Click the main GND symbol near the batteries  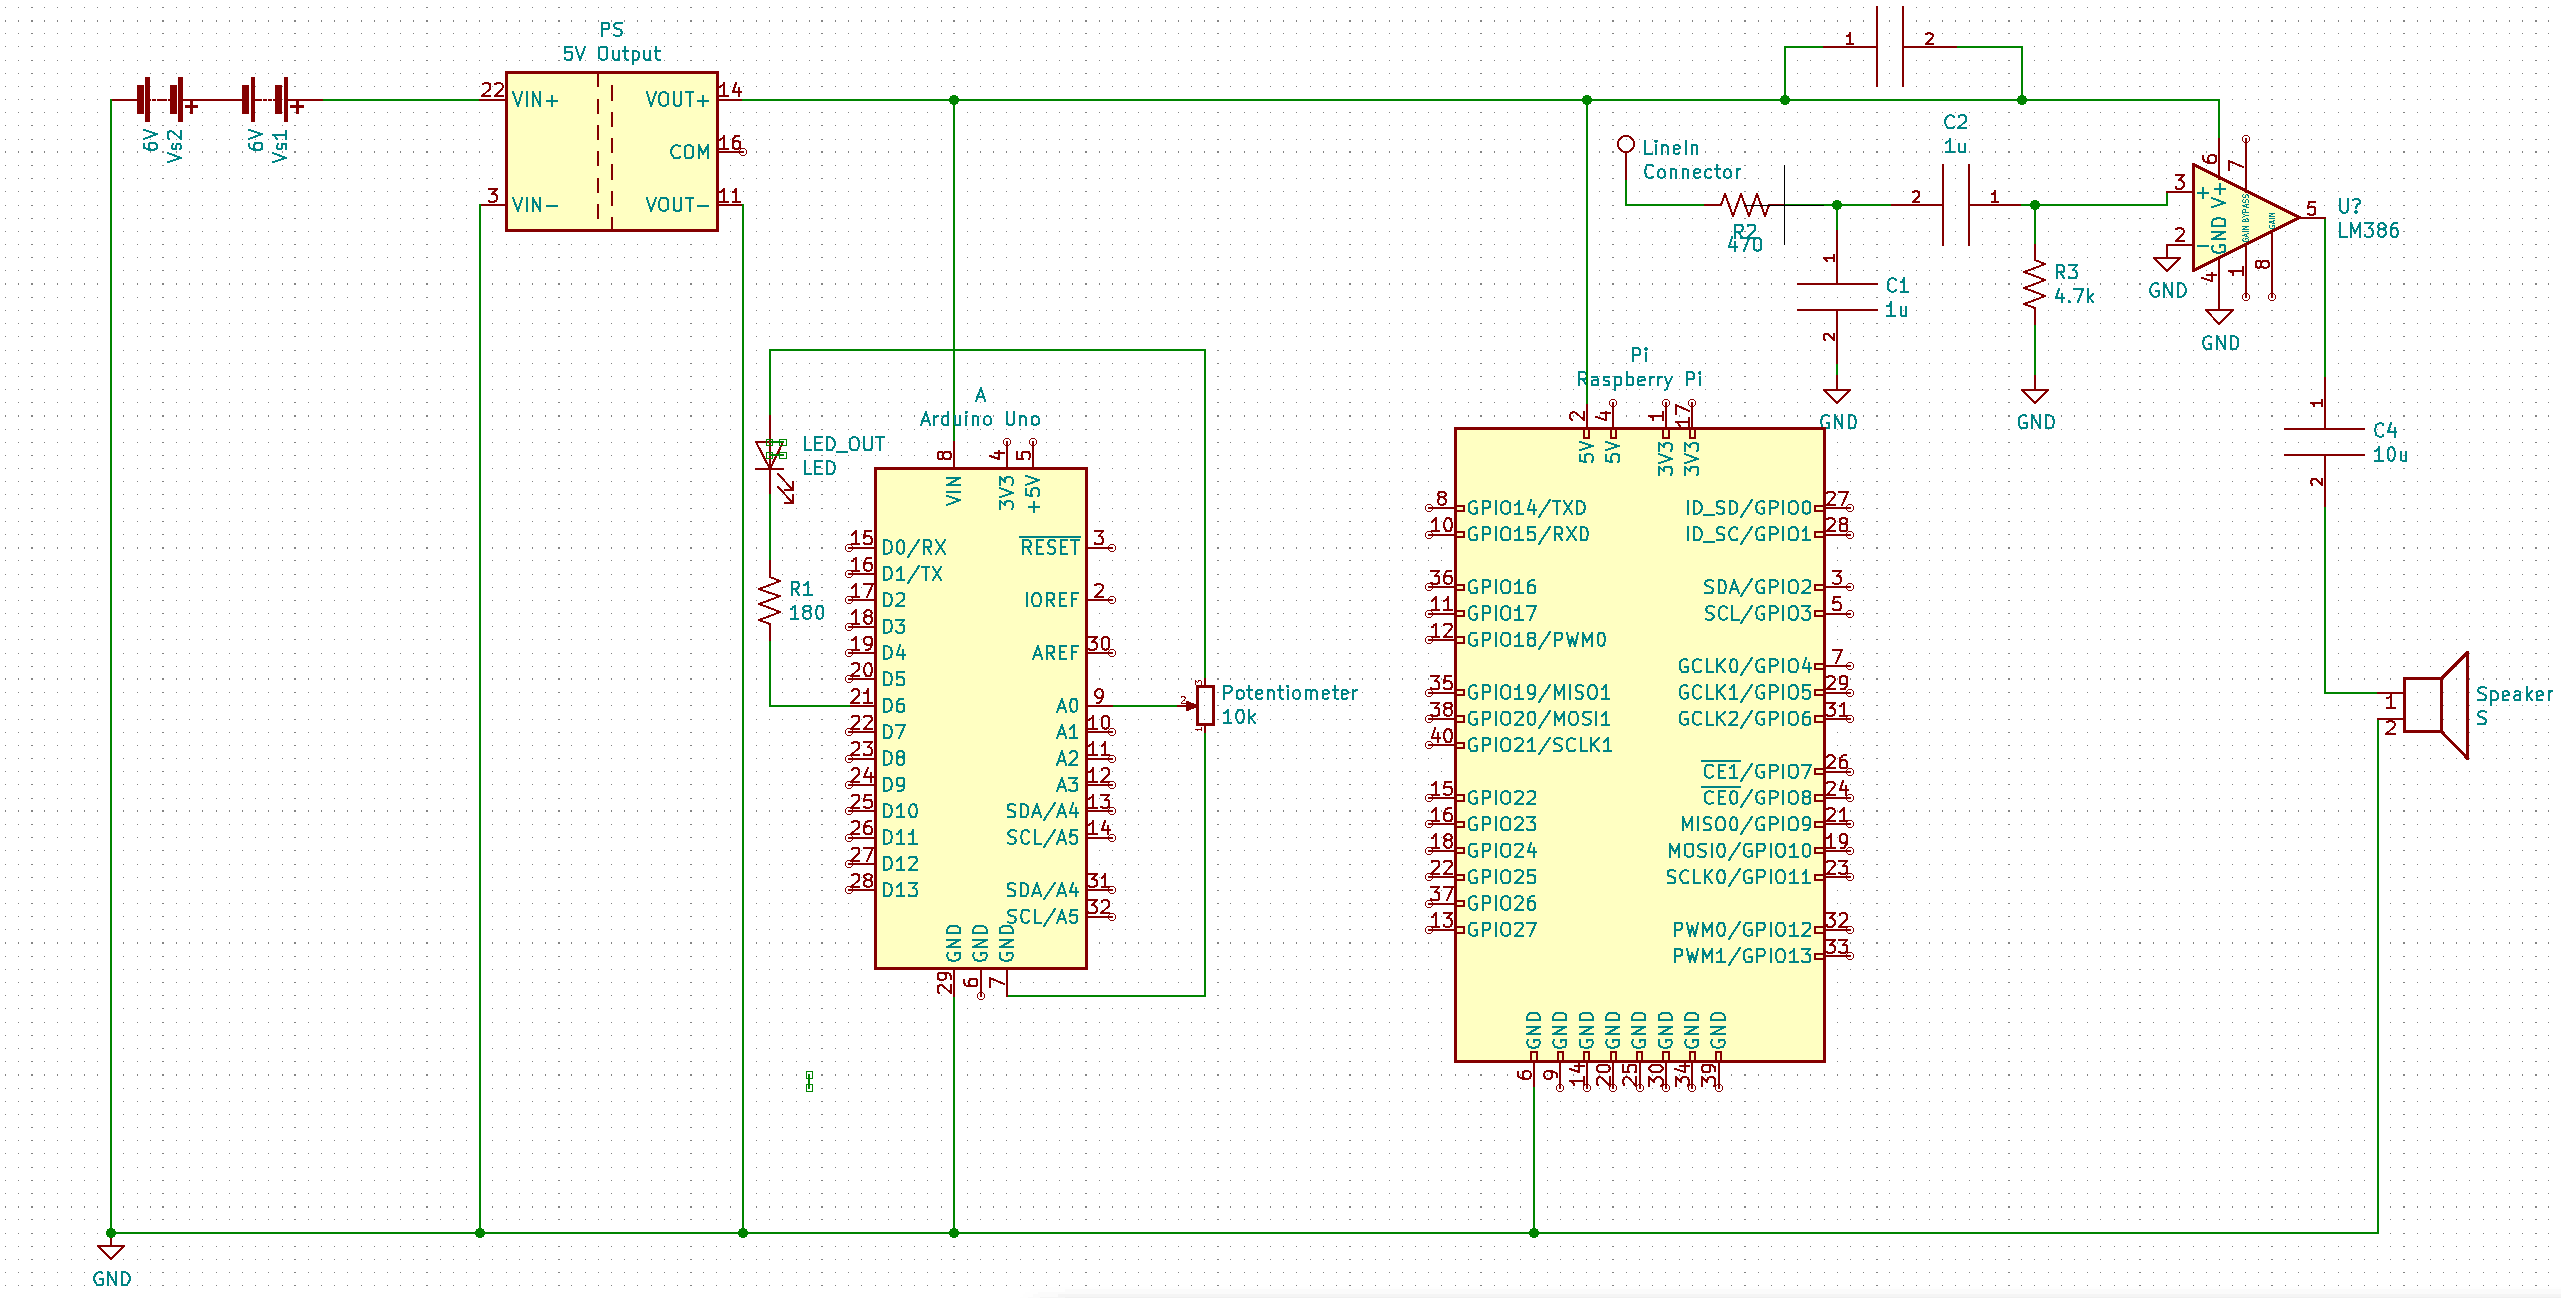click(x=111, y=1252)
